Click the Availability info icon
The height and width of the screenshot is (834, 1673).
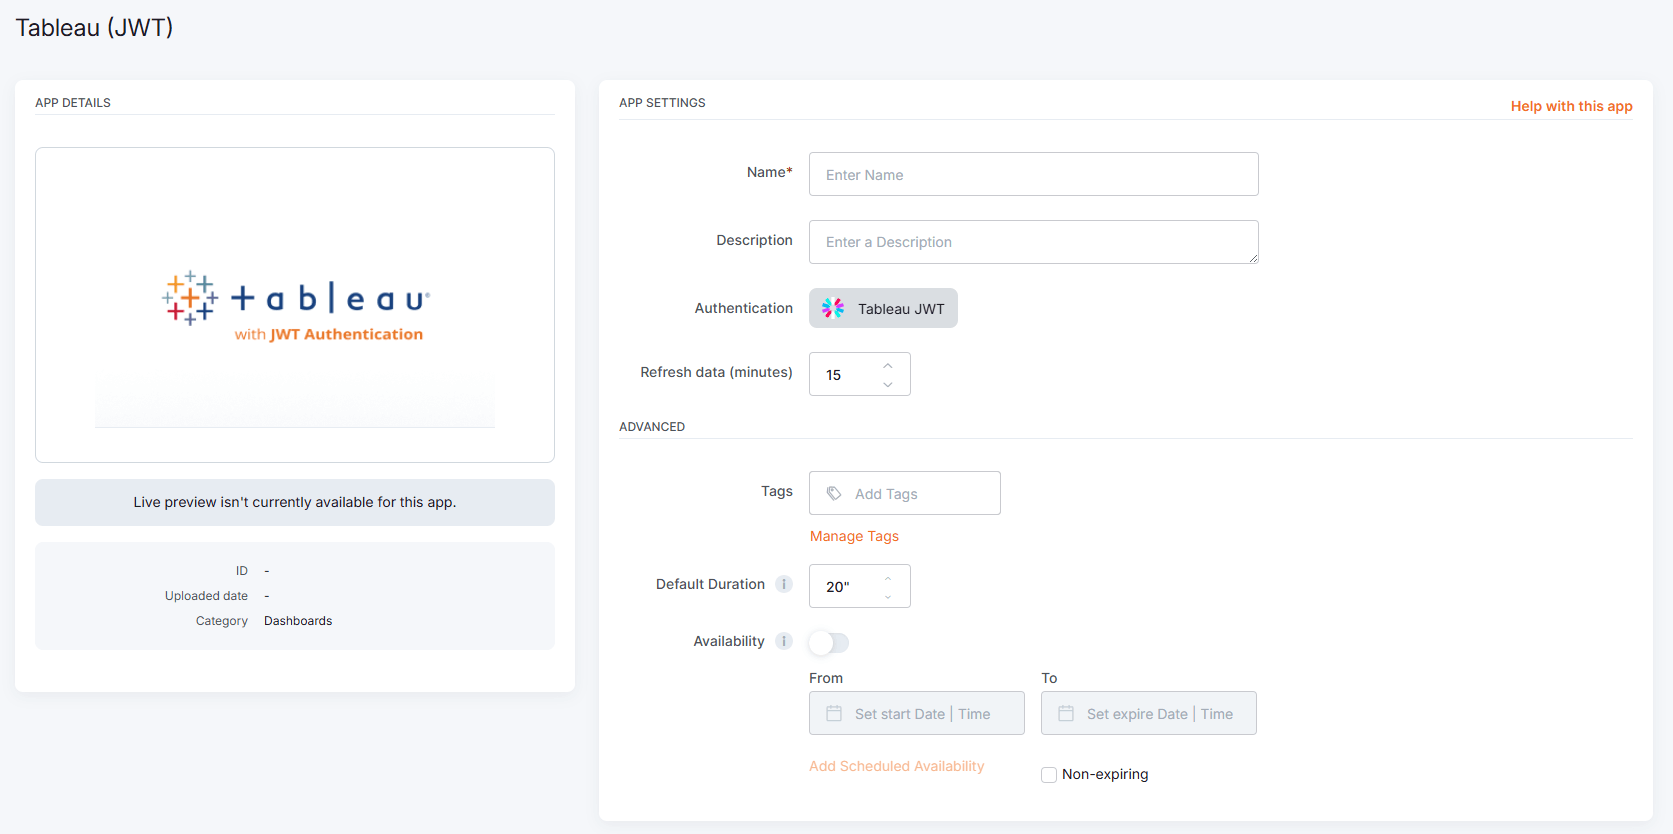pos(784,641)
